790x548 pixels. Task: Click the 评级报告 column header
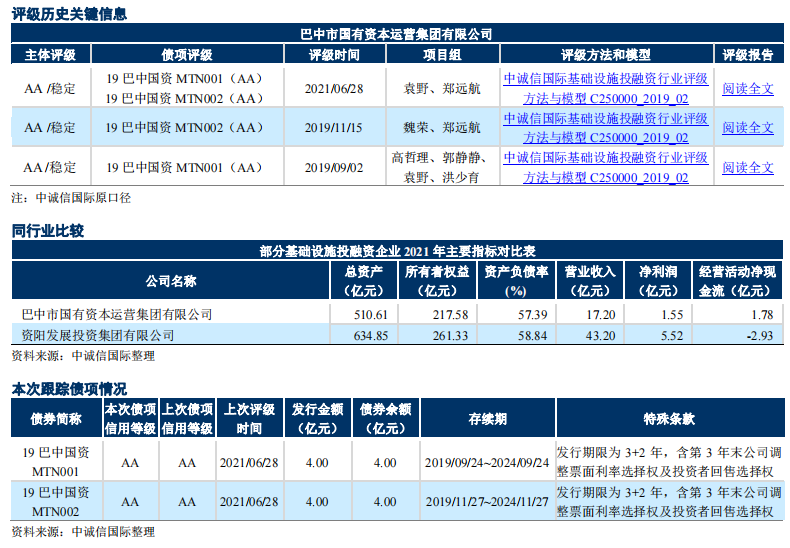click(748, 54)
